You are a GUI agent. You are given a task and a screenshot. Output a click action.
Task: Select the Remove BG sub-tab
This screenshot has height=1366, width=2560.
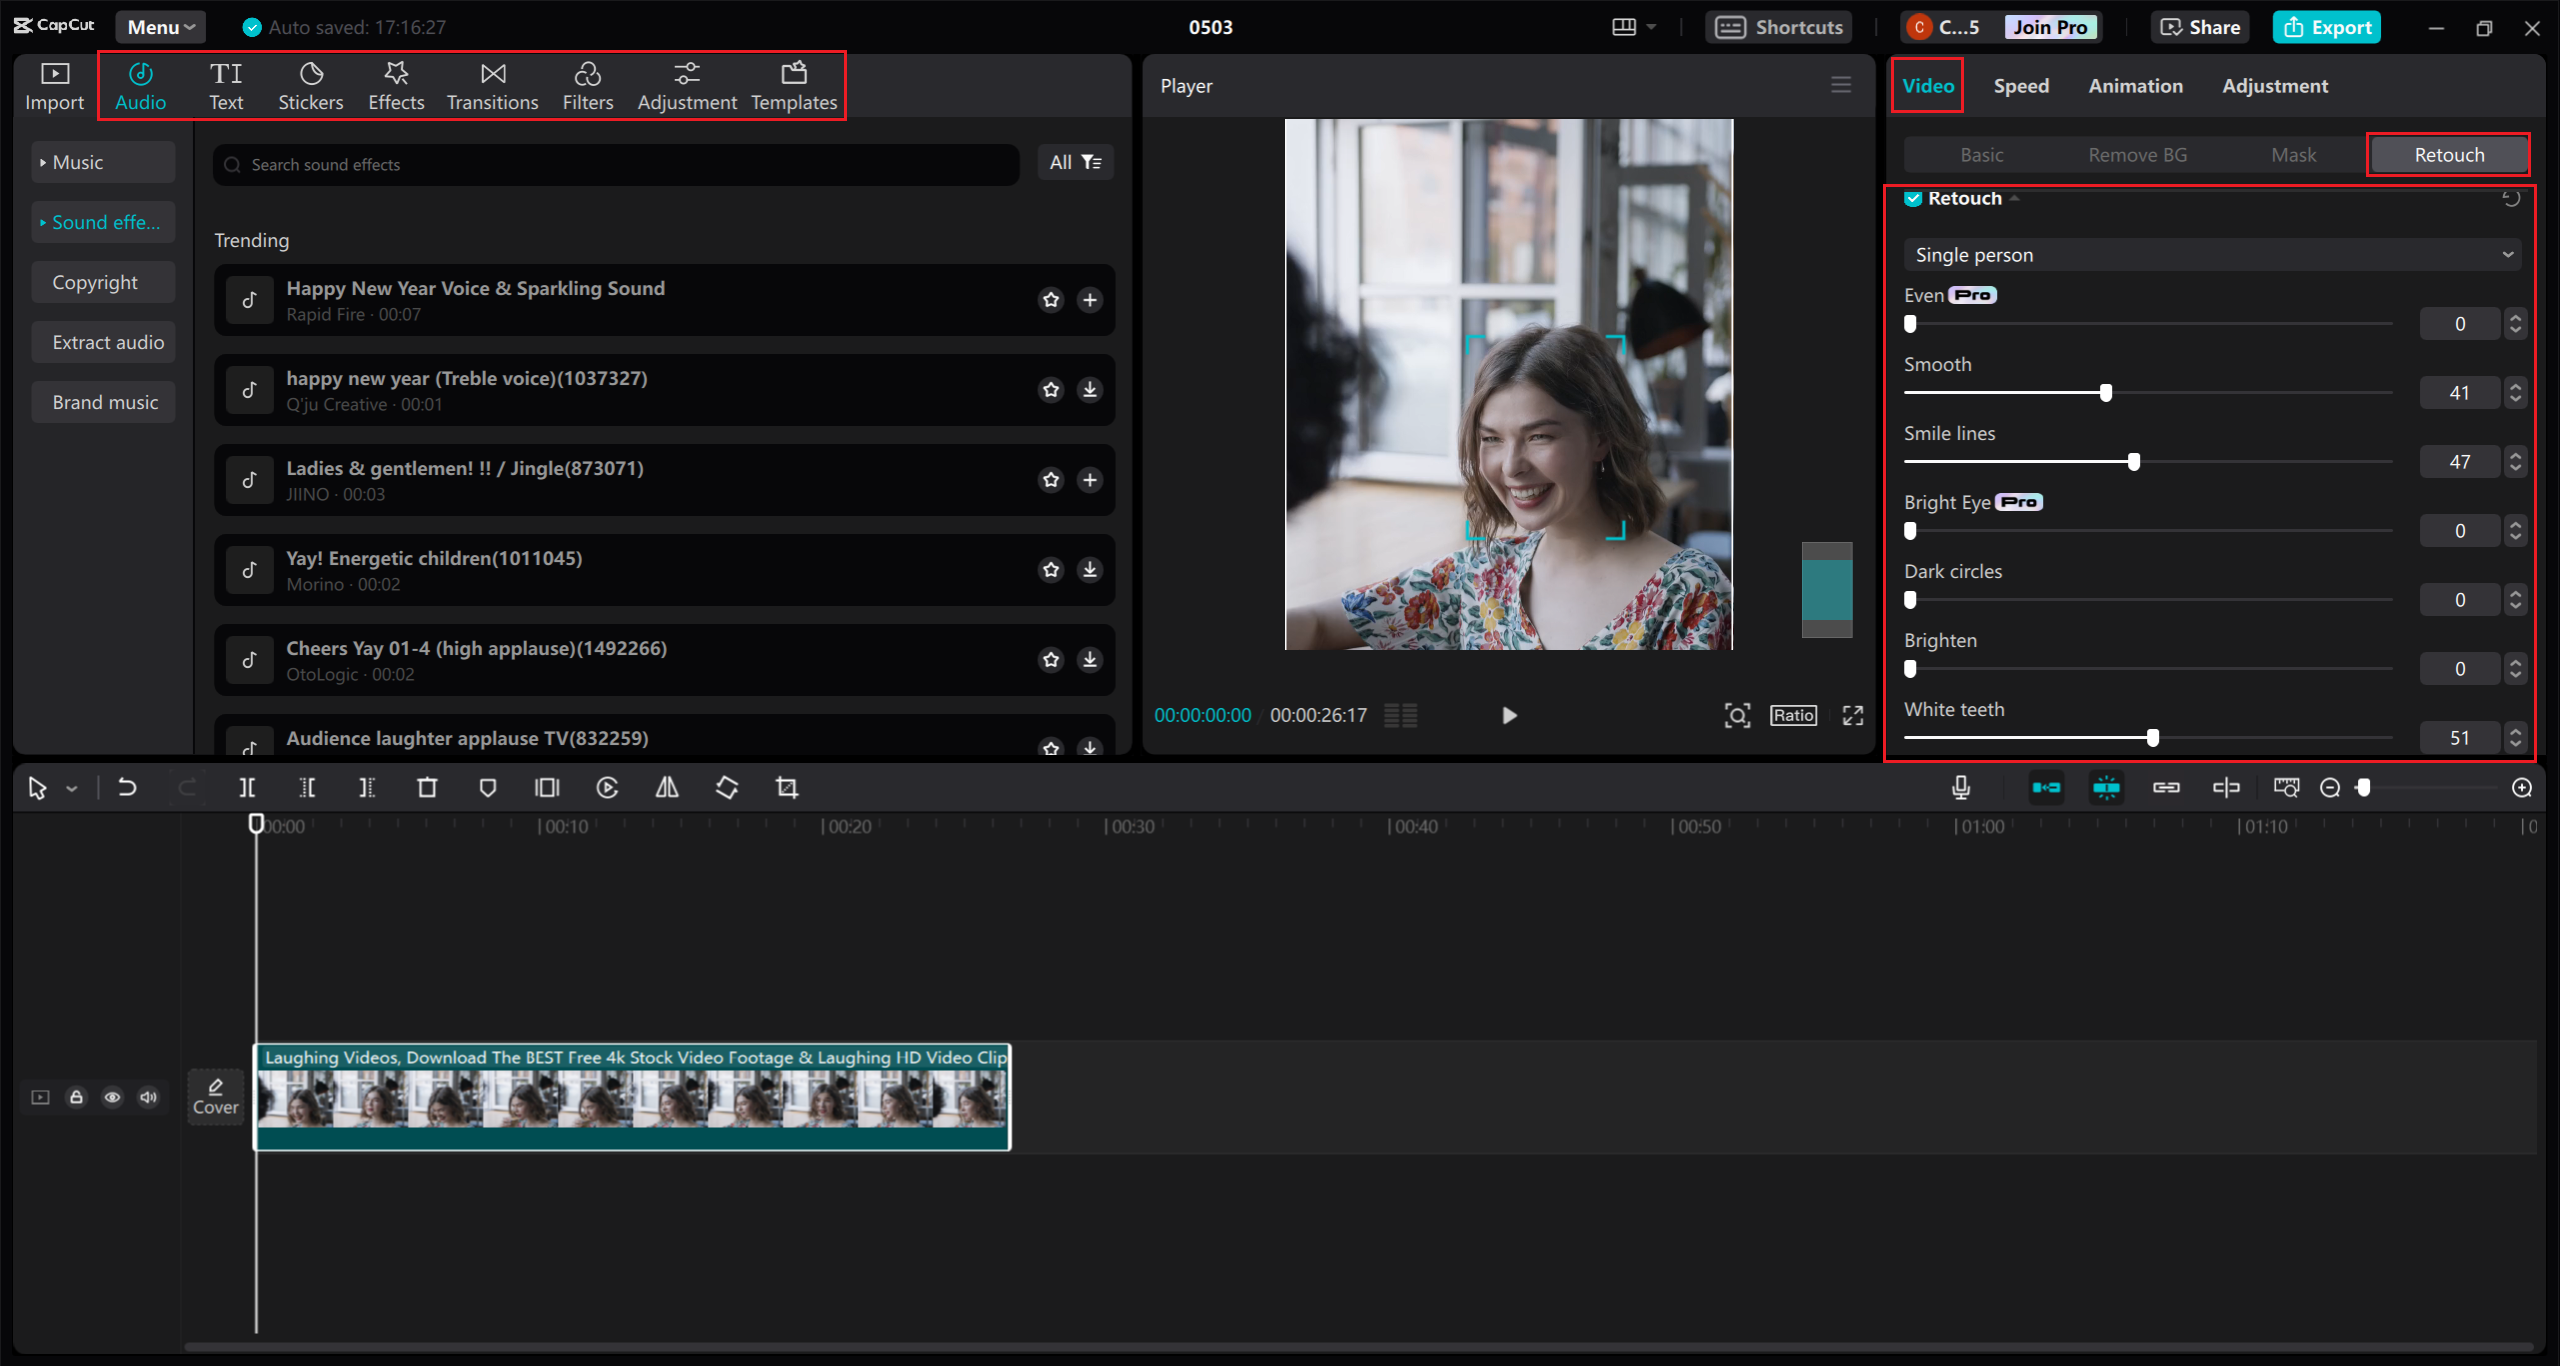tap(2137, 155)
